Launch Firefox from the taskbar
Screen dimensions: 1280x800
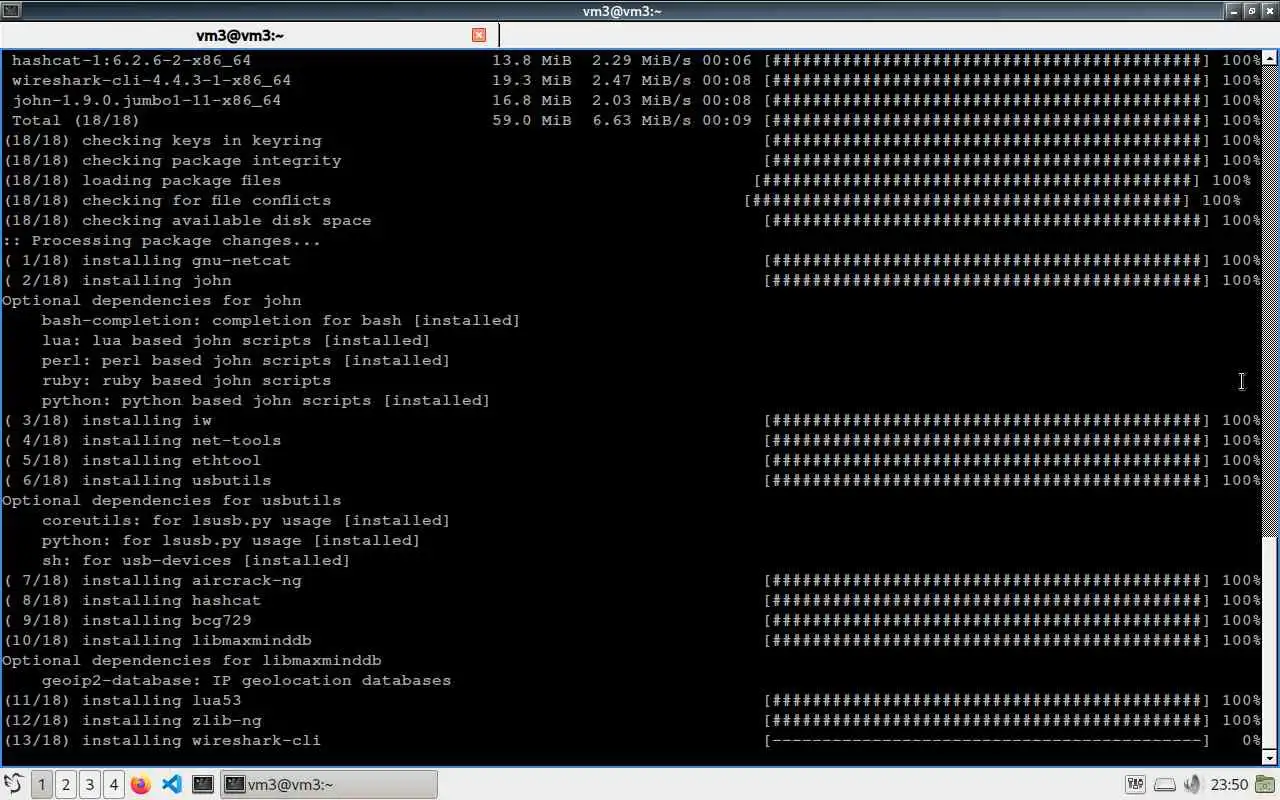[141, 784]
